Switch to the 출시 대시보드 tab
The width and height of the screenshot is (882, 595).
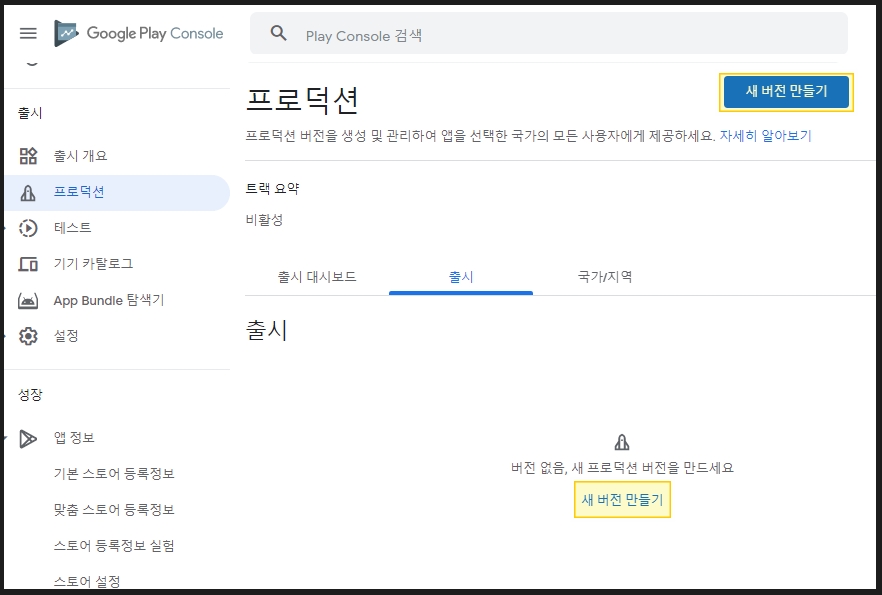point(317,277)
